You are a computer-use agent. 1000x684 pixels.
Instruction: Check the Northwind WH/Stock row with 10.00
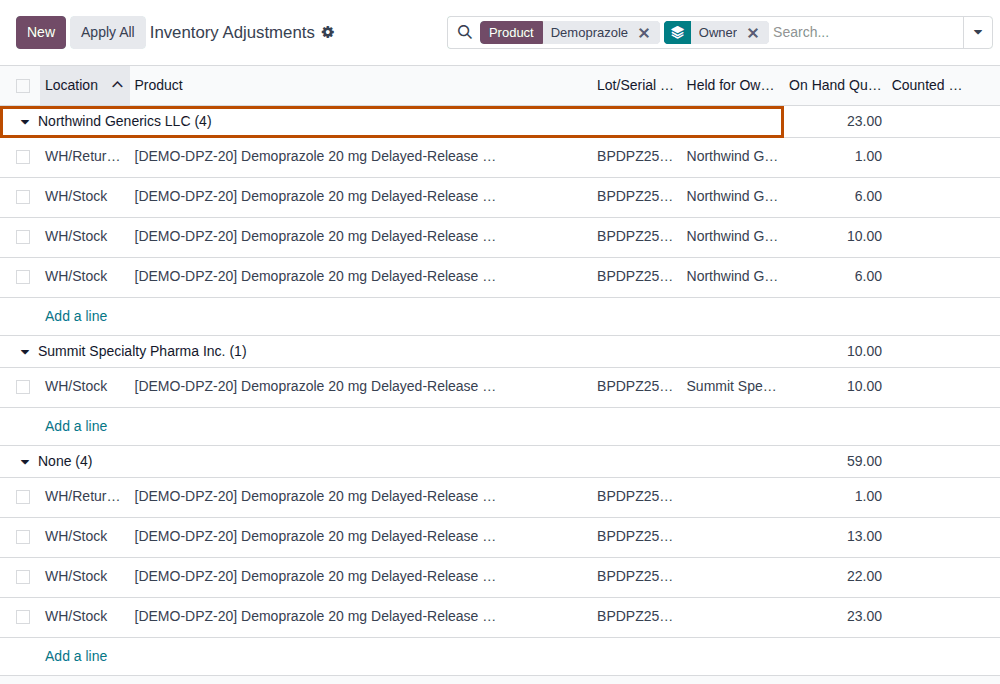23,237
